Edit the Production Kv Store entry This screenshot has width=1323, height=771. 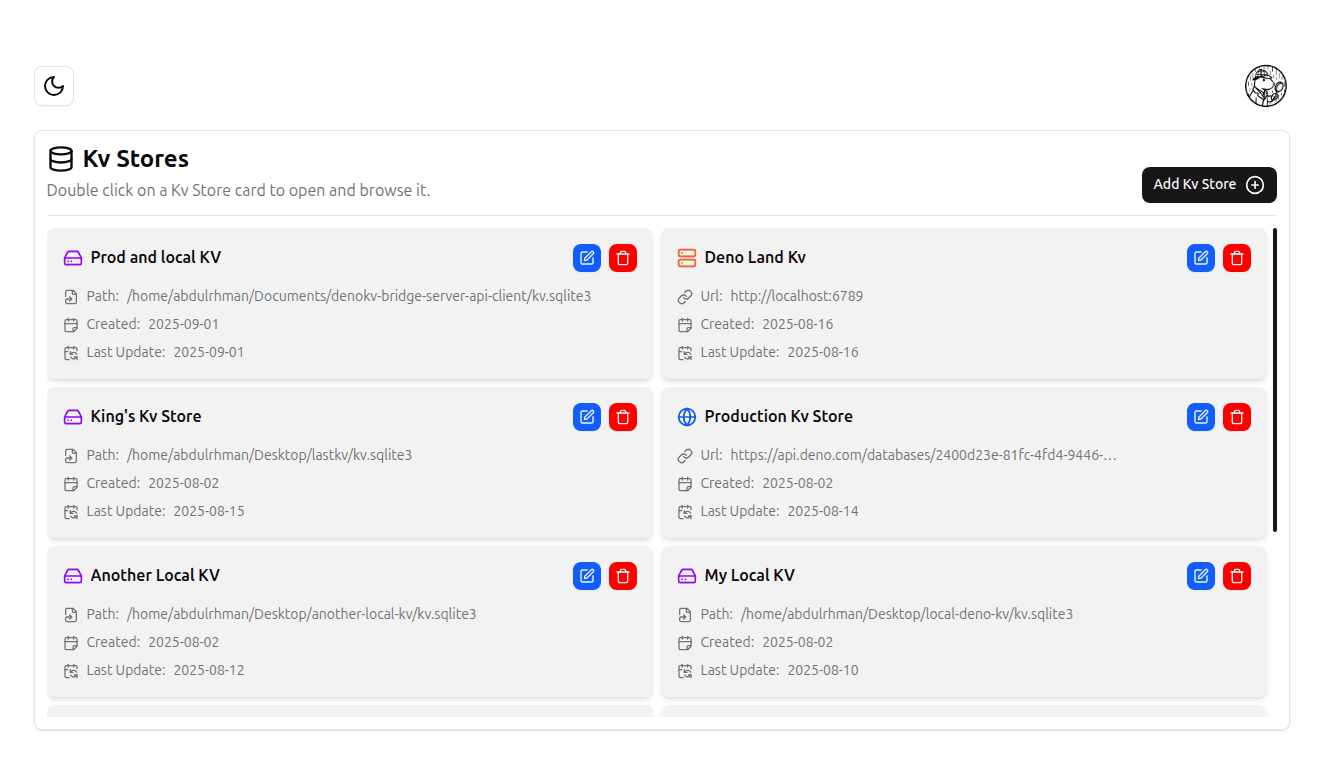(x=1201, y=417)
